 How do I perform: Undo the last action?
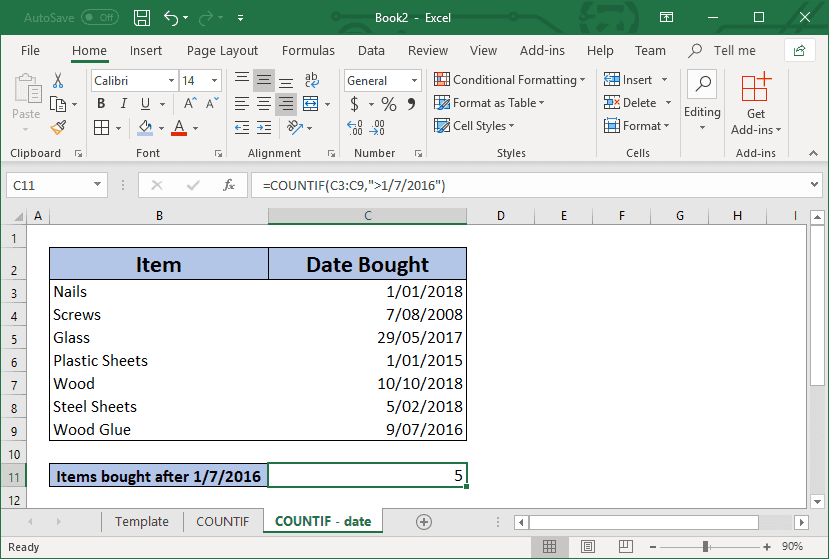coord(171,17)
